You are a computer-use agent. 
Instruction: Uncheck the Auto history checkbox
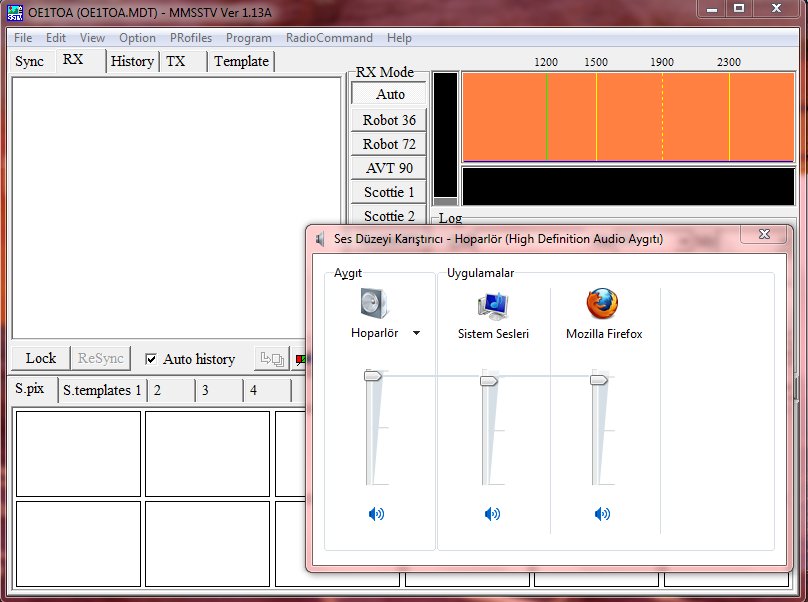point(151,359)
